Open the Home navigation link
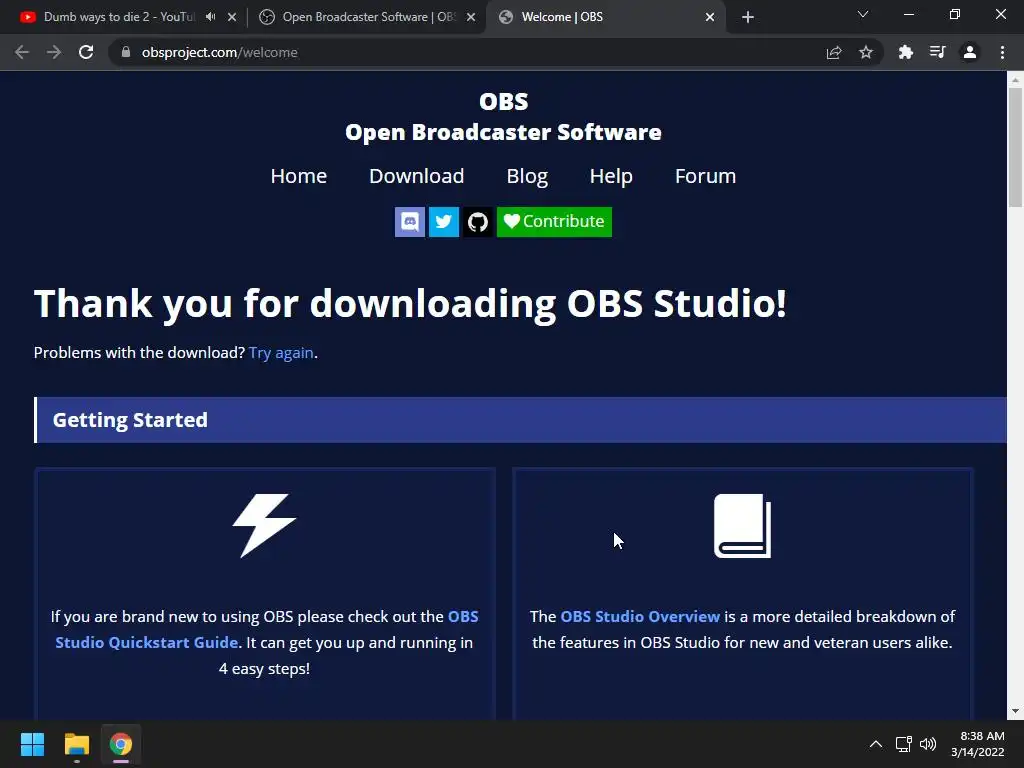The image size is (1024, 768). [298, 176]
